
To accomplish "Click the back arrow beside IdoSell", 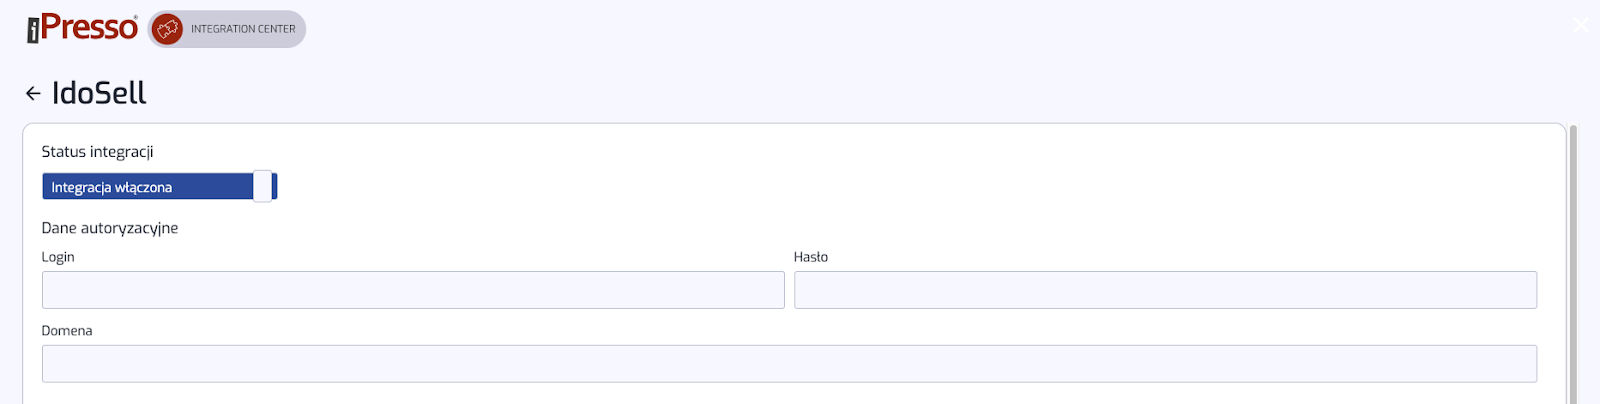I will tap(33, 93).
